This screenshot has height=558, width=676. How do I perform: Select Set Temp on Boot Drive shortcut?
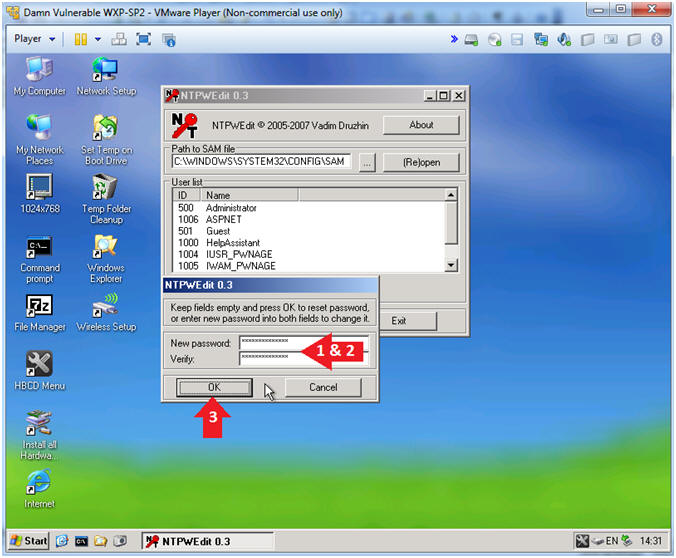click(106, 140)
